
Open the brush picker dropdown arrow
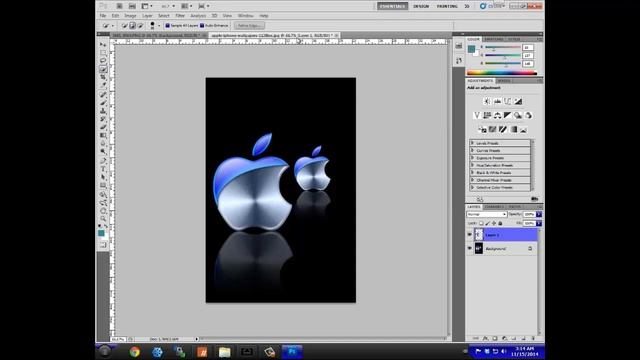point(159,26)
